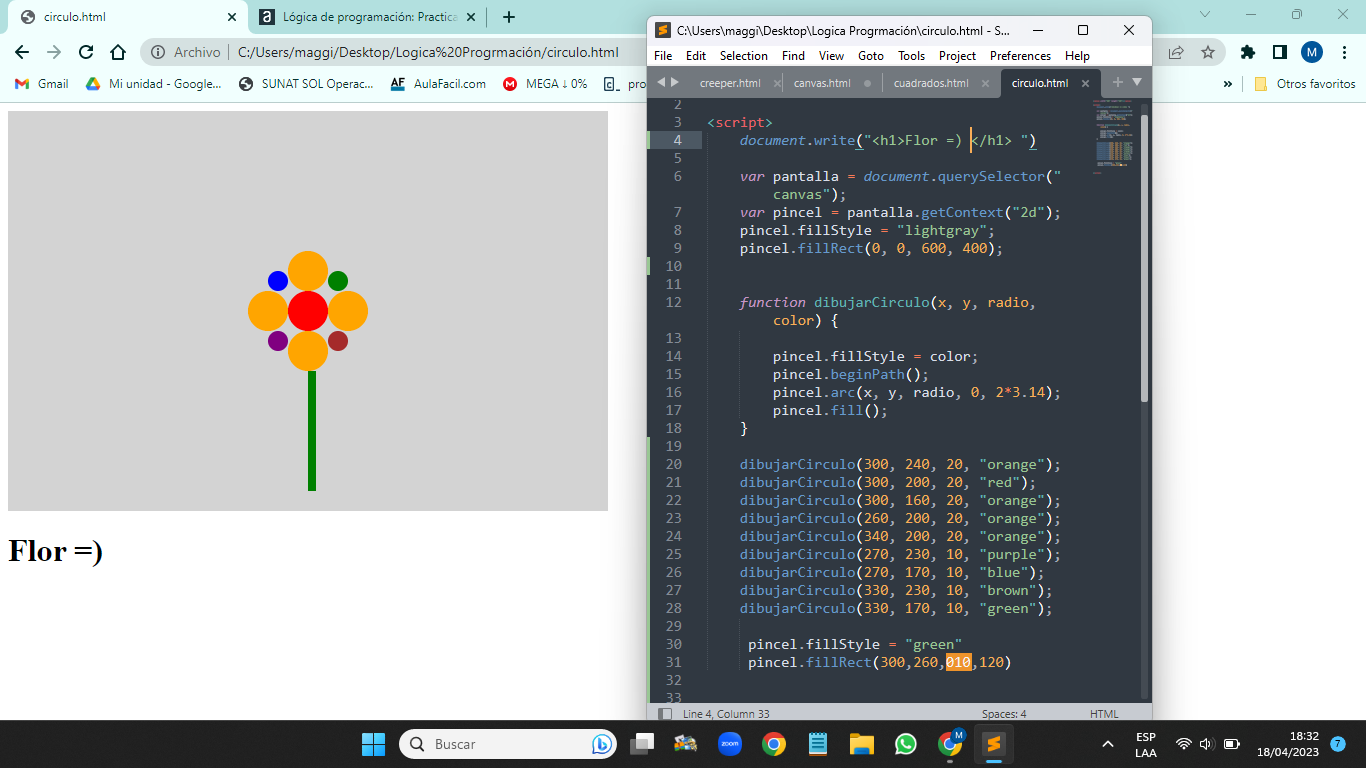Open Task View on the taskbar
Image resolution: width=1366 pixels, height=768 pixels.
click(x=641, y=744)
